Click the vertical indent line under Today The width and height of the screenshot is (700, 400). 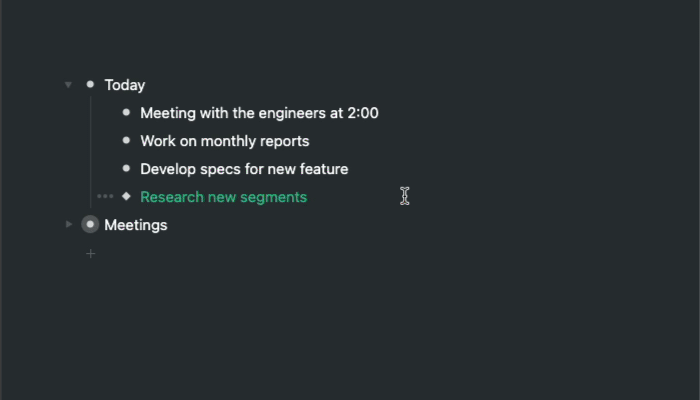91,152
